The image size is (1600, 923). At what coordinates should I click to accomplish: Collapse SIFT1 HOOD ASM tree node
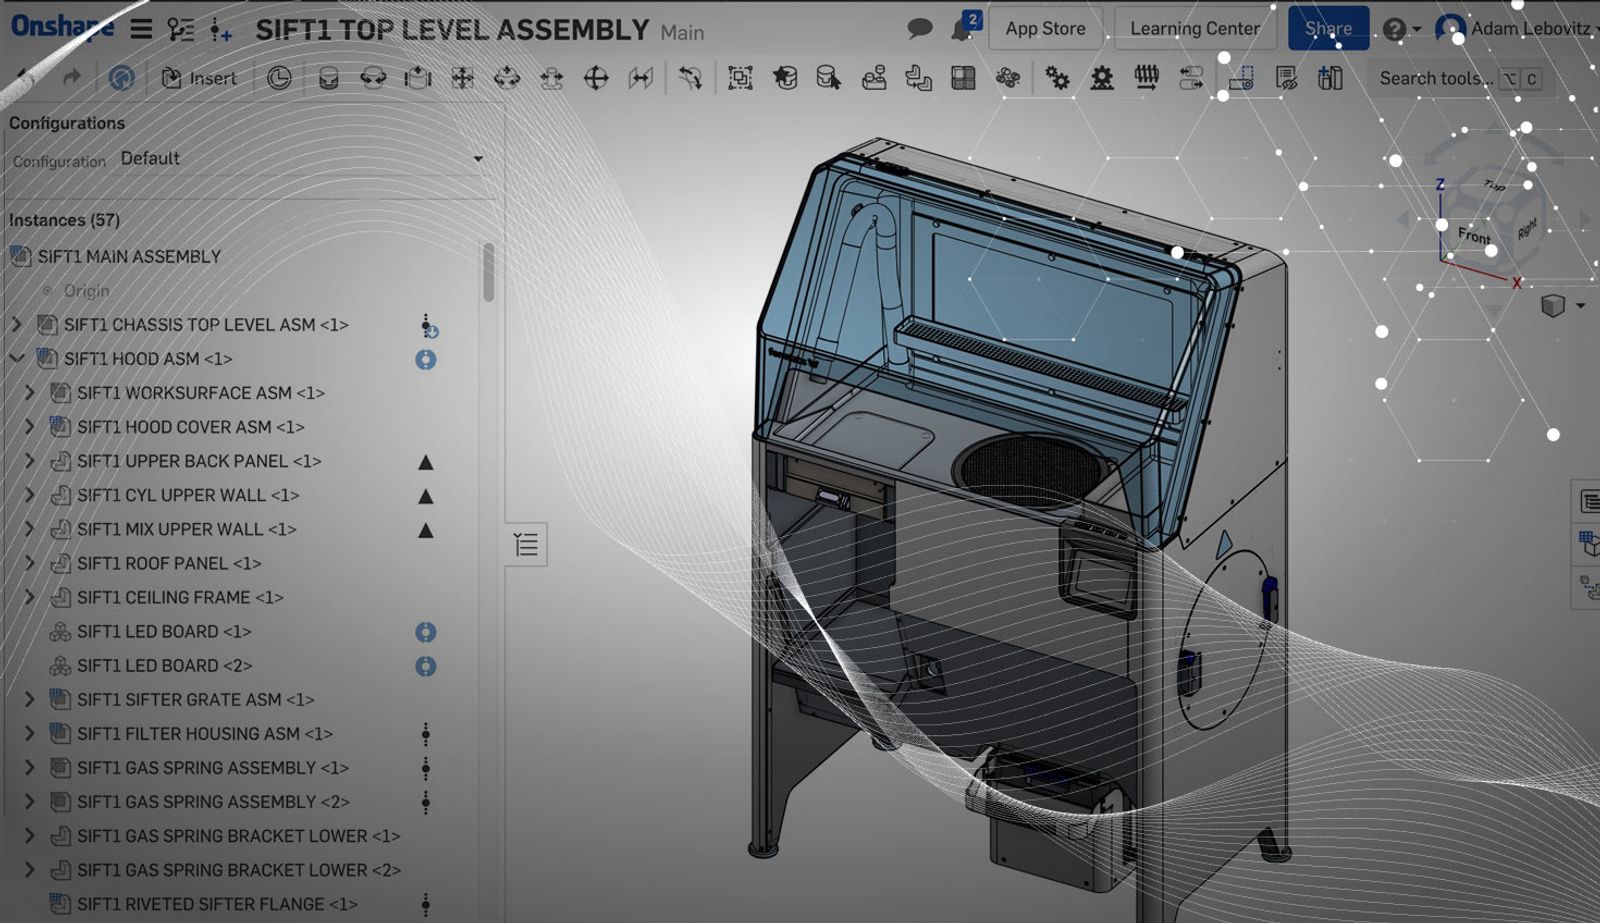click(x=16, y=358)
